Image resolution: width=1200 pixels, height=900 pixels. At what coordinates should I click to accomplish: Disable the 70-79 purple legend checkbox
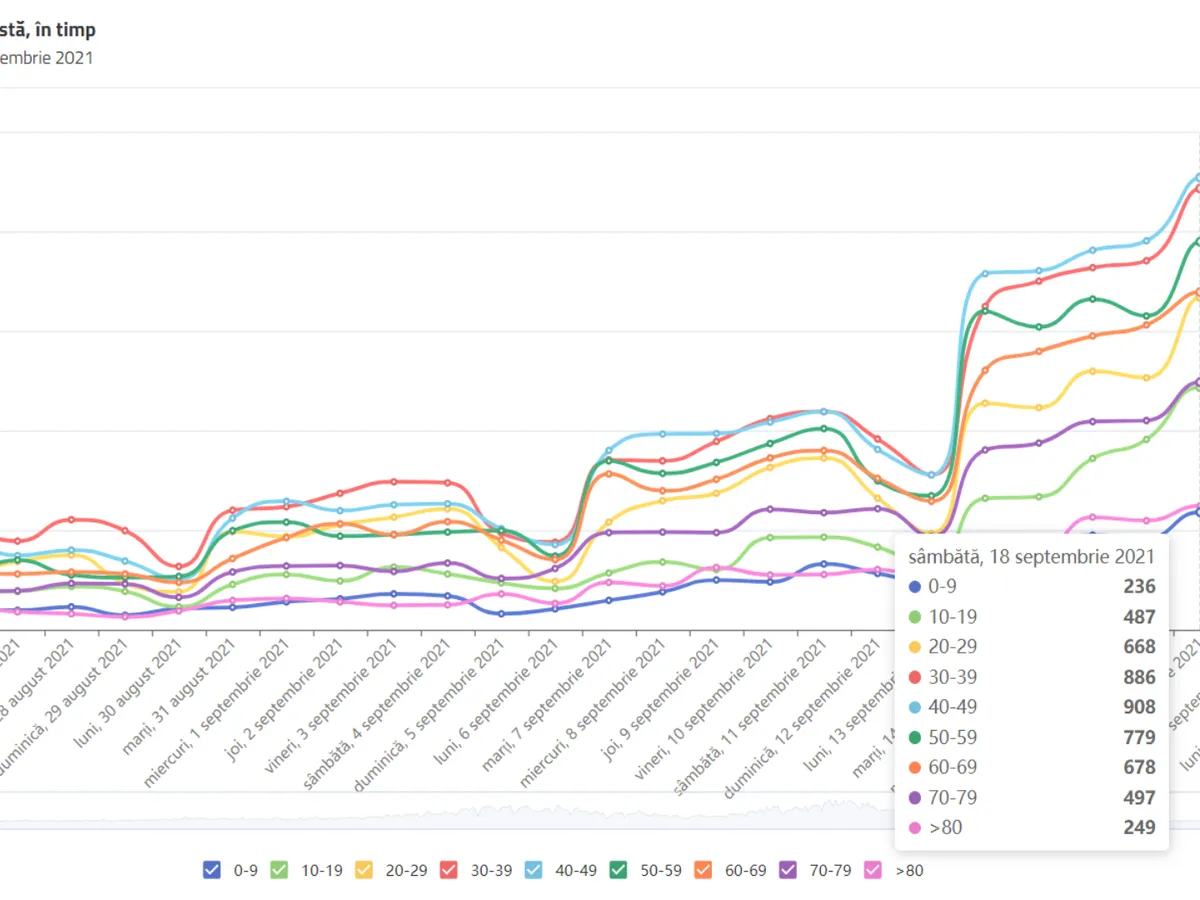tap(788, 870)
